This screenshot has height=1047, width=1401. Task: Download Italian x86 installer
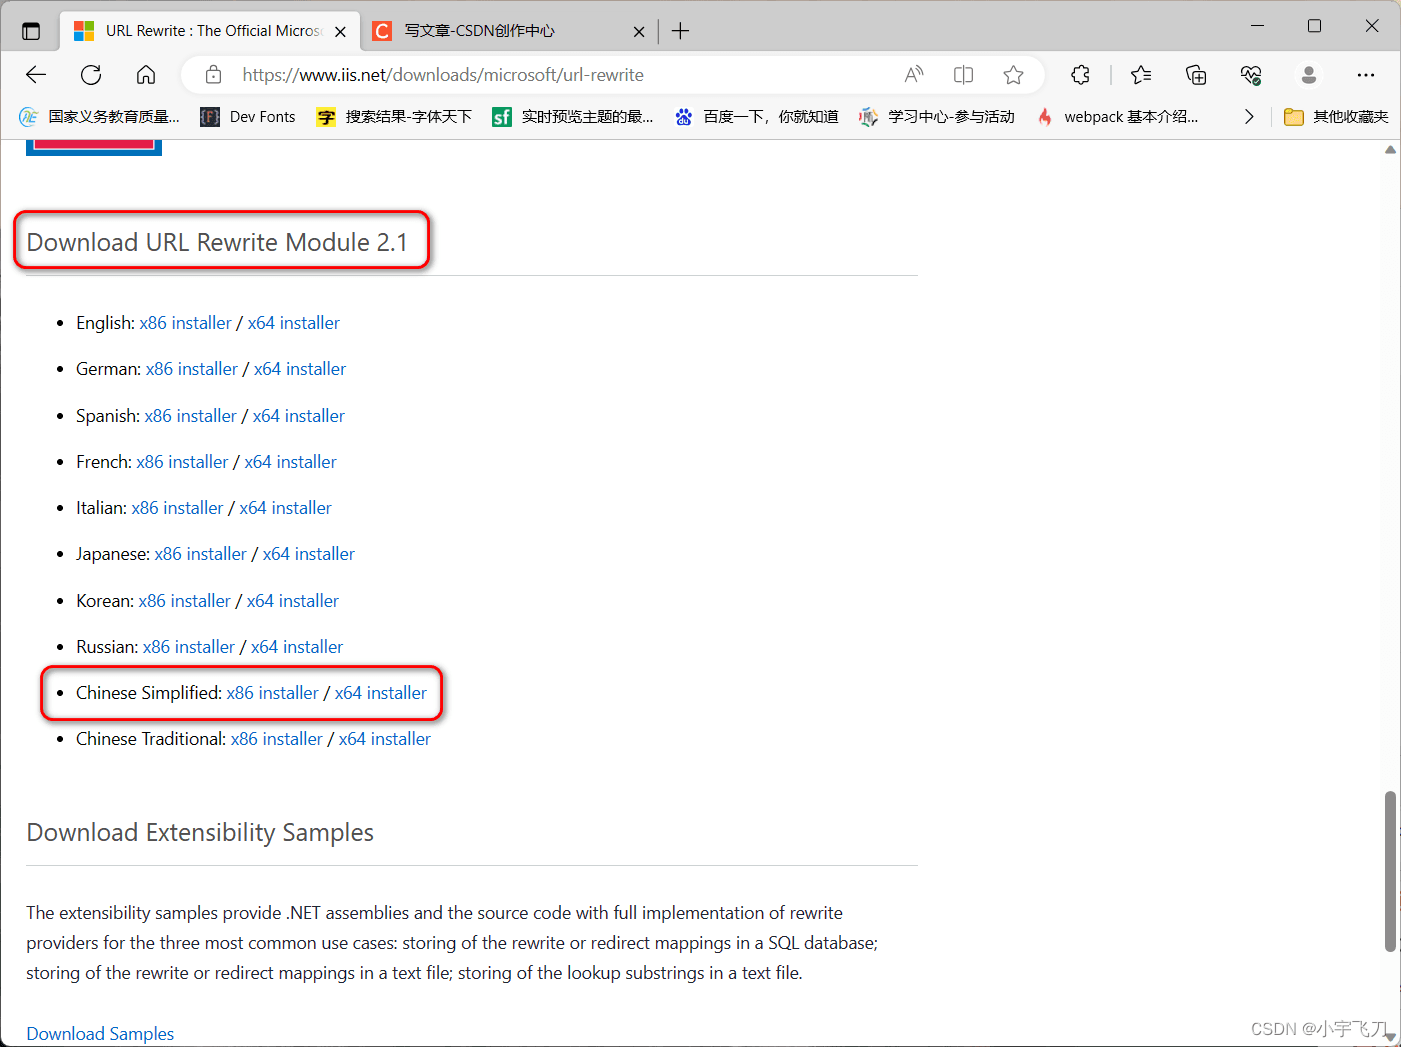178,508
